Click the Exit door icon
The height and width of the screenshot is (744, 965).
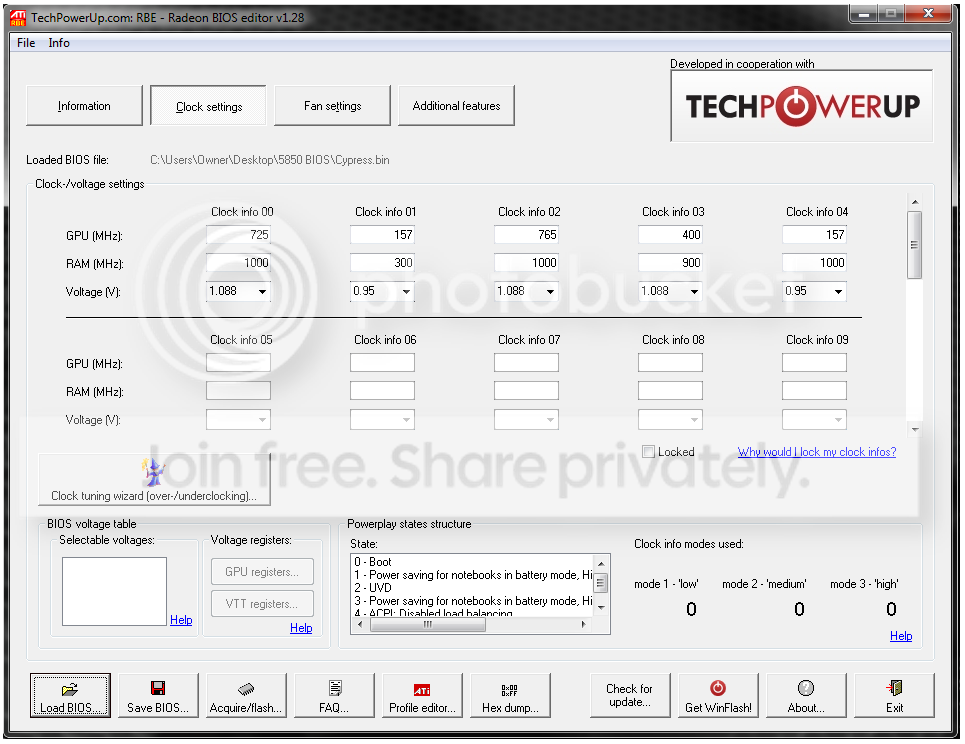click(894, 689)
